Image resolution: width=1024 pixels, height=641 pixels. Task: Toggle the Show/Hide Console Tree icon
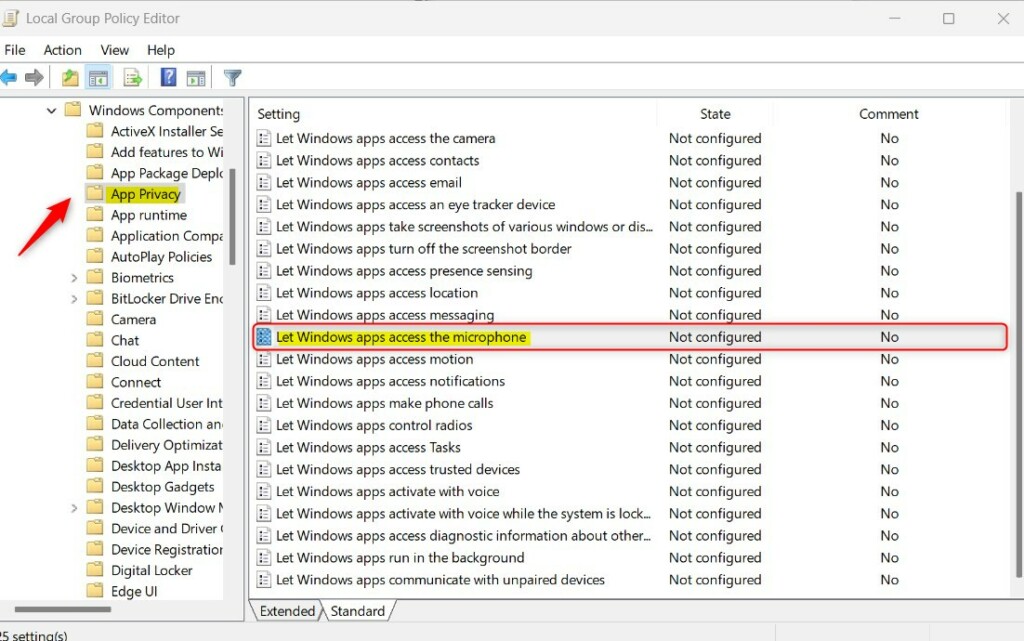[x=99, y=78]
